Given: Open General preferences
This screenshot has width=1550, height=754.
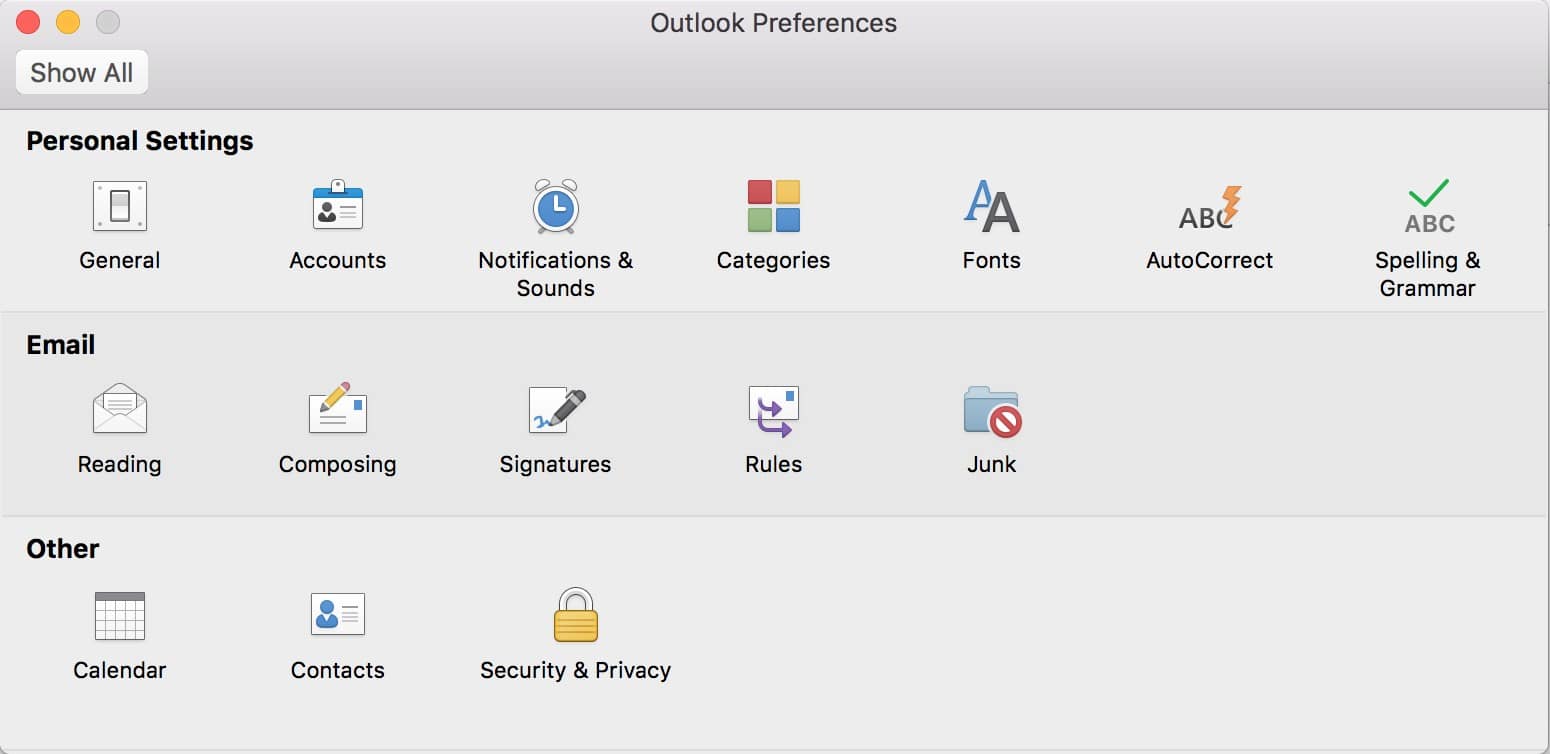Looking at the screenshot, I should [120, 207].
